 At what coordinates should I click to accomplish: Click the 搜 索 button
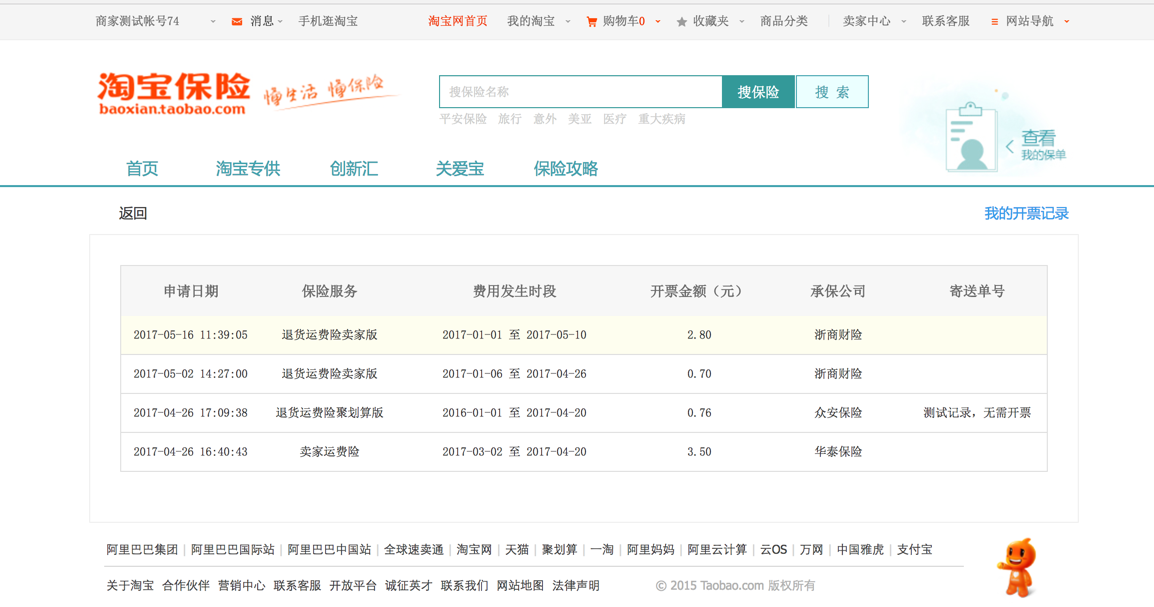[x=832, y=92]
